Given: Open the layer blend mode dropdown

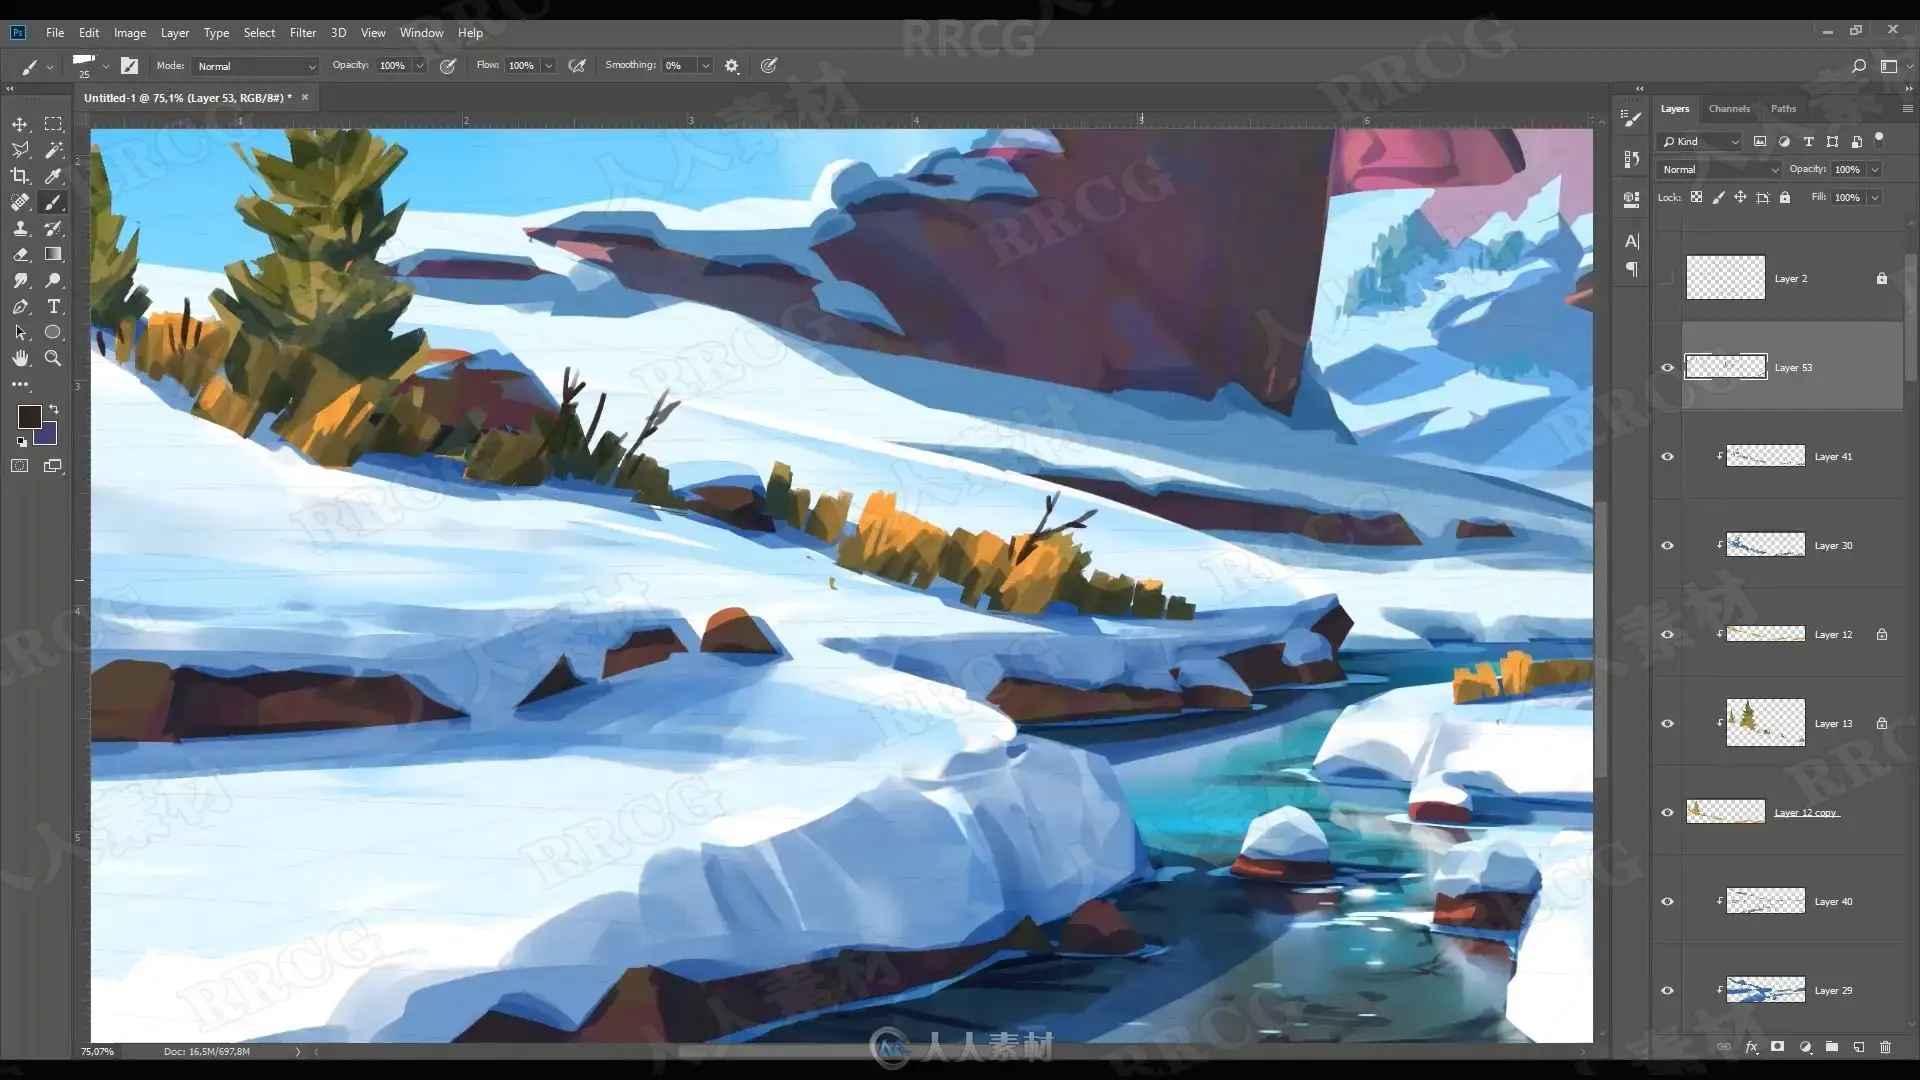Looking at the screenshot, I should (x=1719, y=169).
